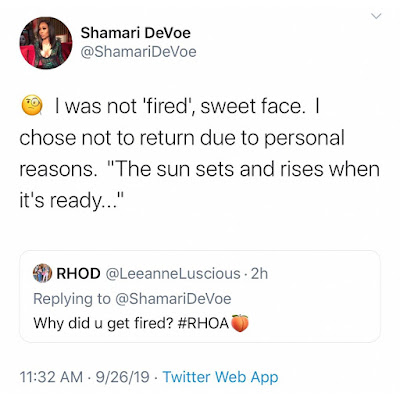Click the RHOD display name
Screen dimensions: 400x400
(78, 273)
